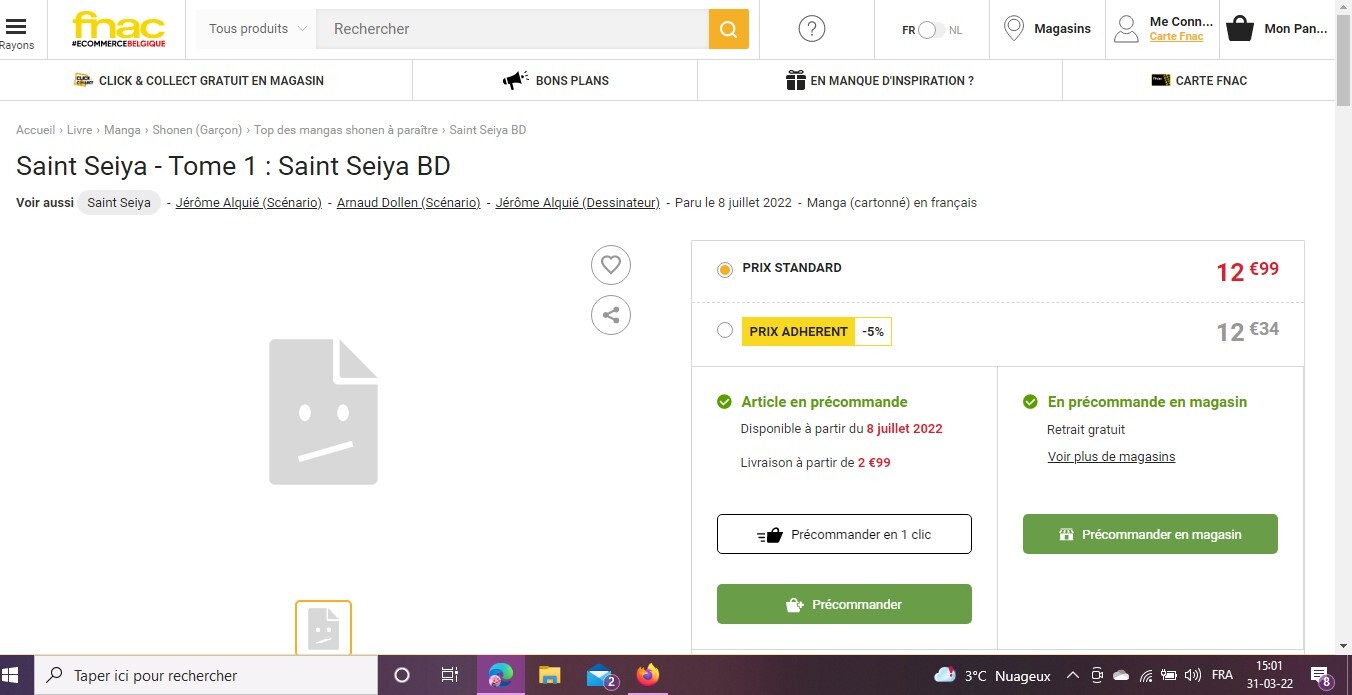Open the volume speaker tray icon

click(x=1192, y=676)
